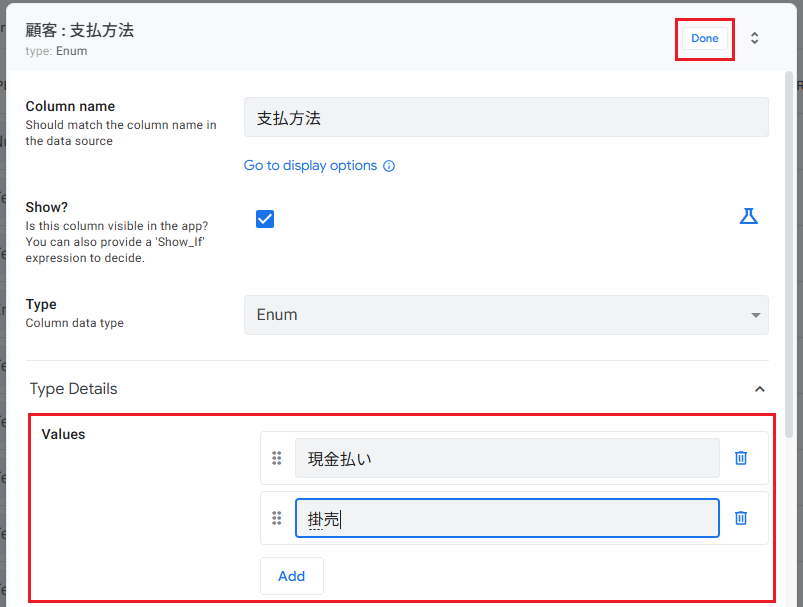Viewport: 803px width, 607px height.
Task: Click the up/down arrows beside Done
Action: click(x=755, y=38)
